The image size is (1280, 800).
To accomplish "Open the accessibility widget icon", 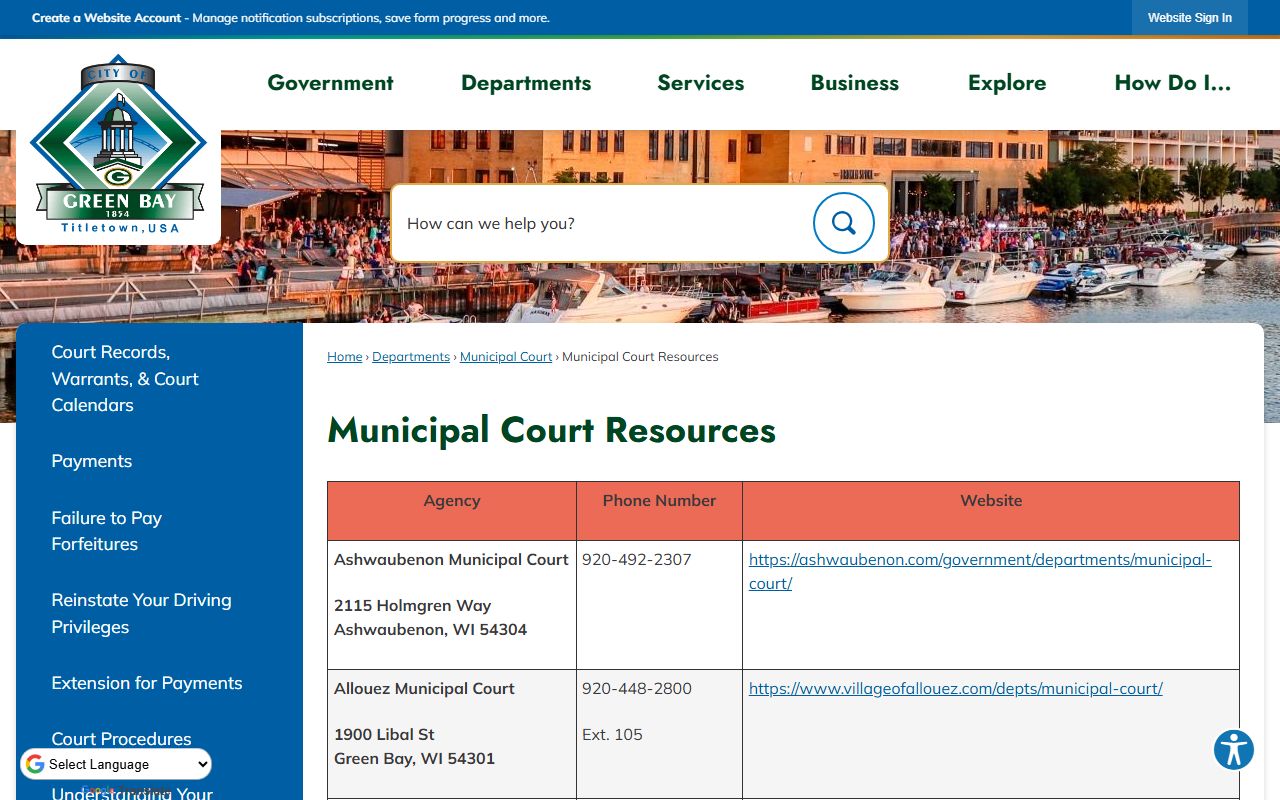I will click(1234, 750).
